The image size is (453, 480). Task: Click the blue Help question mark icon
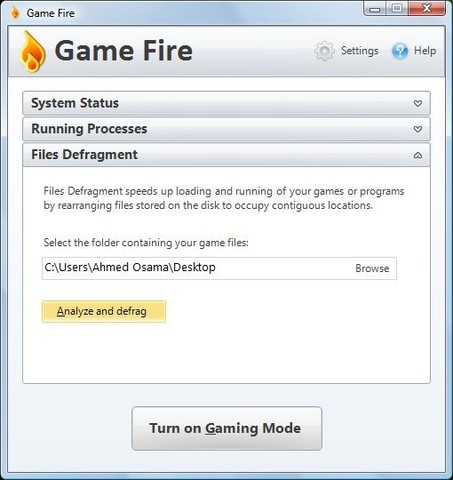(400, 51)
